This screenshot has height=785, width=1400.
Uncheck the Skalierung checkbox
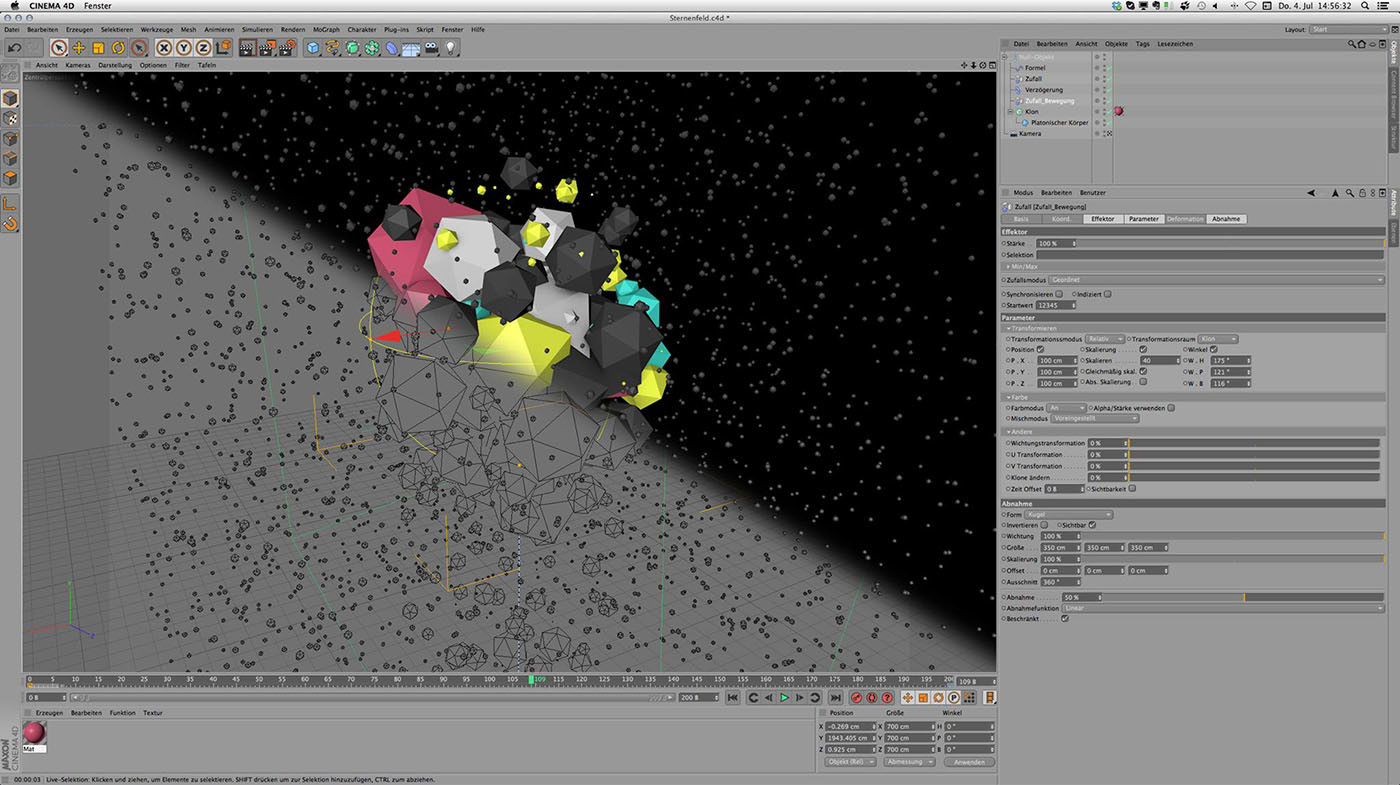point(1143,349)
